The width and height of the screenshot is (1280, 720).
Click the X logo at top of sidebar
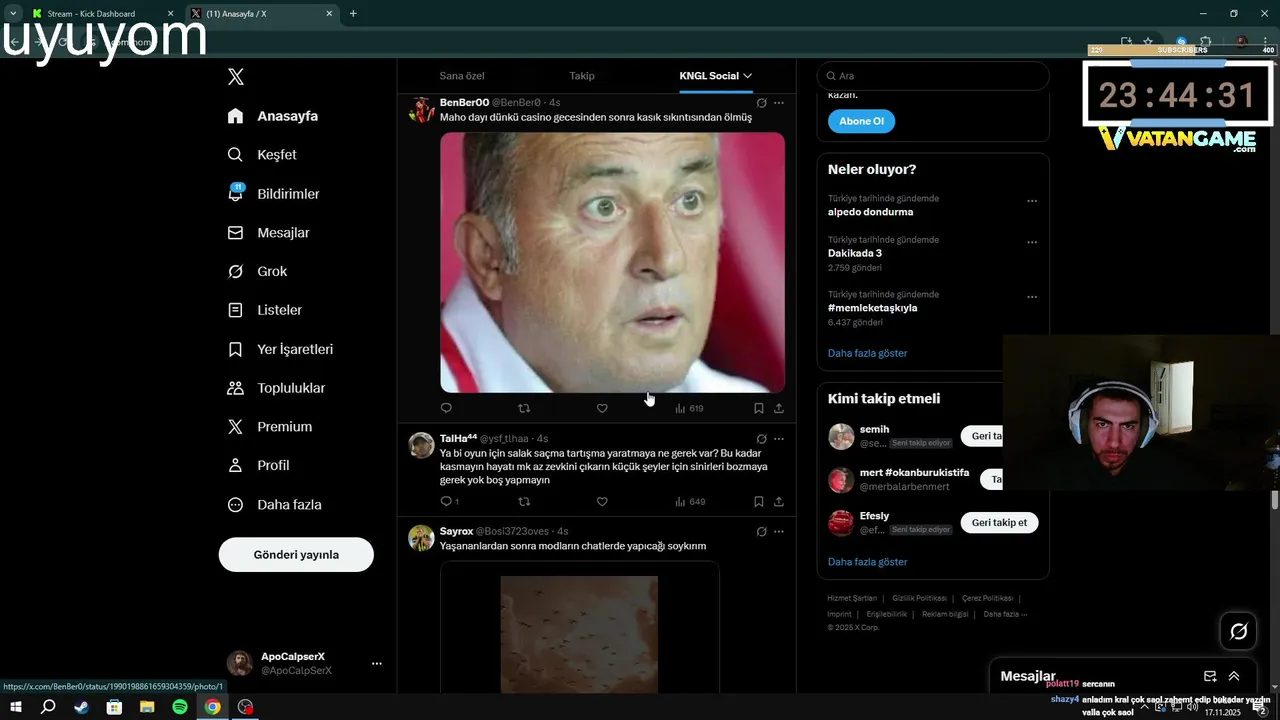point(236,77)
